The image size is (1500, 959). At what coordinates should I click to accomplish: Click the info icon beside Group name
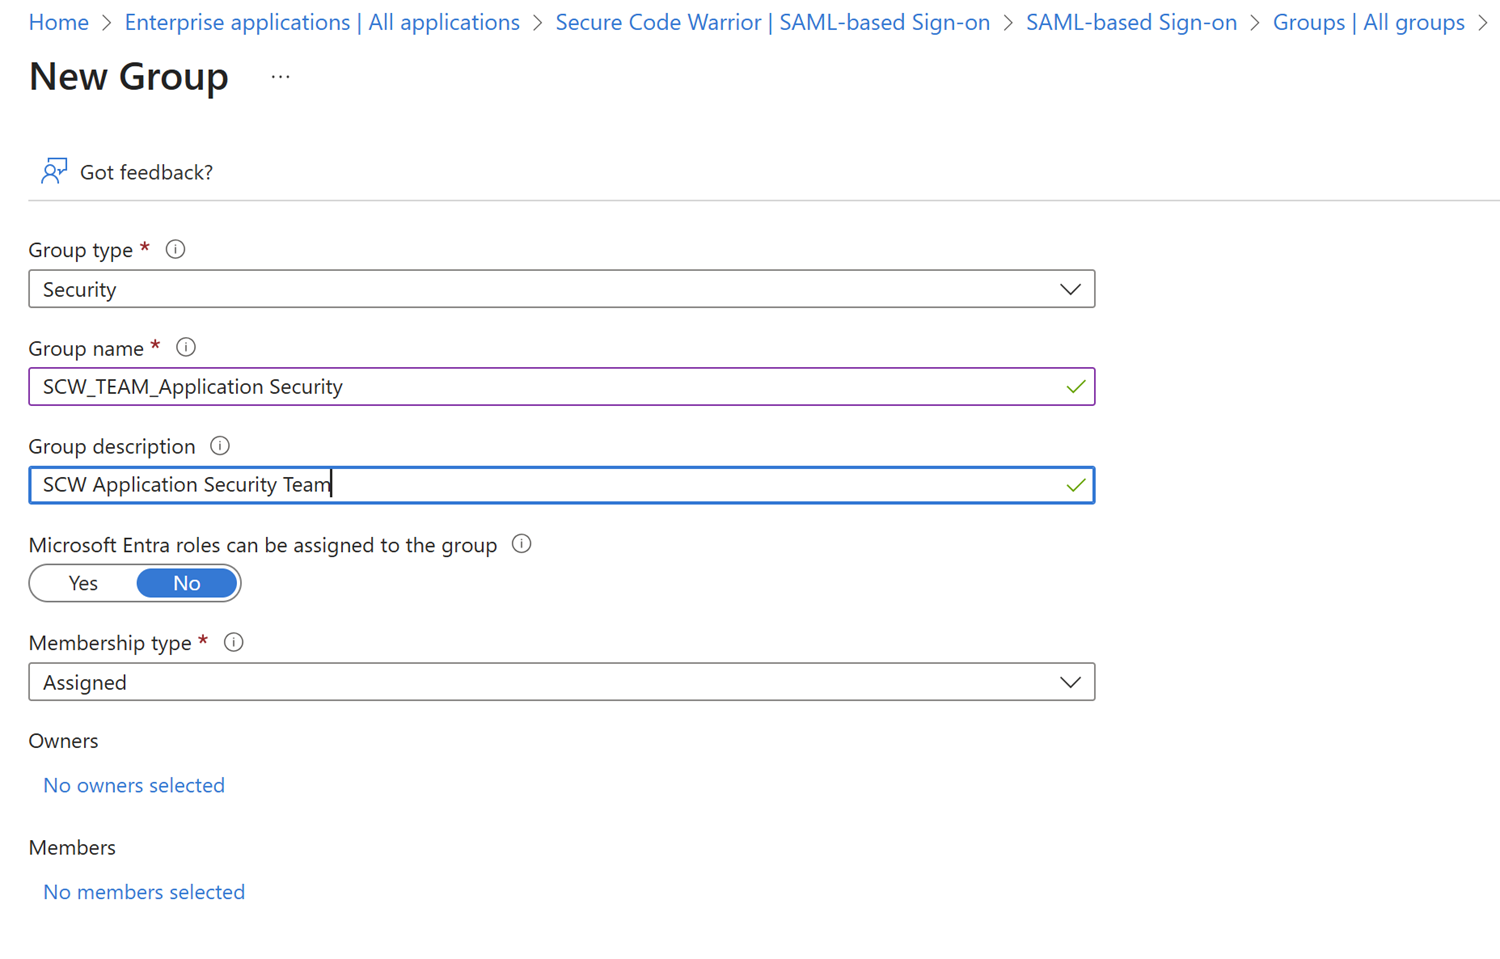pos(186,347)
